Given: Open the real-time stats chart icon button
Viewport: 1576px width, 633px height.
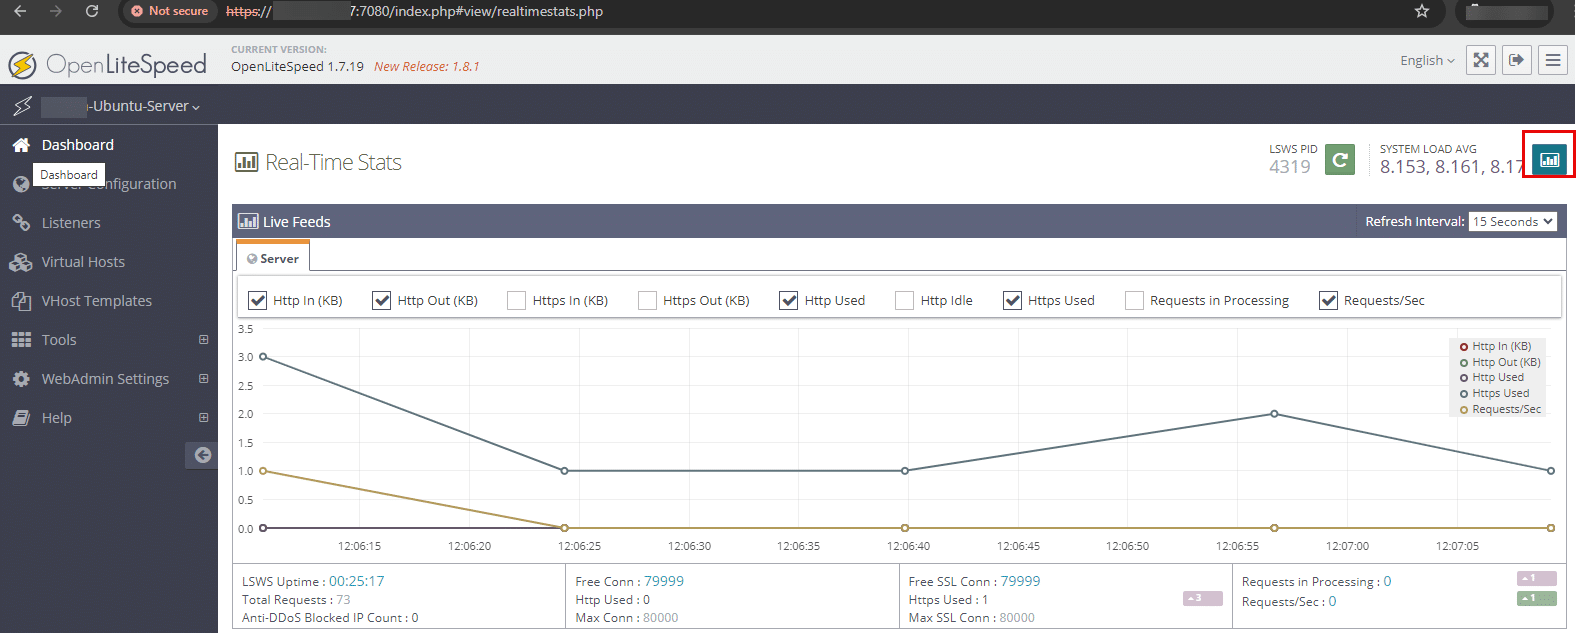Looking at the screenshot, I should click(x=1549, y=159).
